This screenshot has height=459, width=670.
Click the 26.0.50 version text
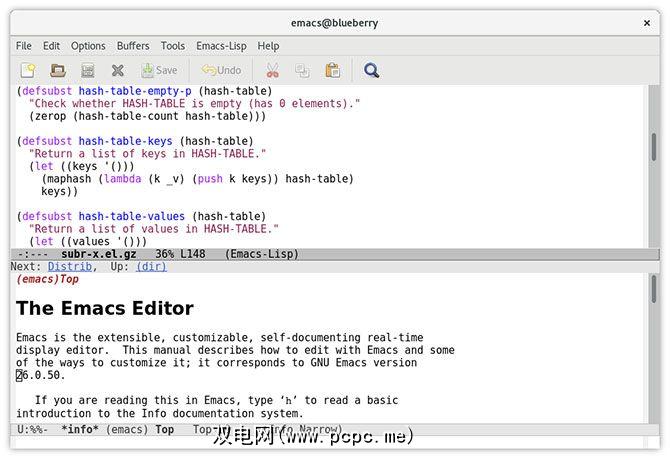click(40, 375)
